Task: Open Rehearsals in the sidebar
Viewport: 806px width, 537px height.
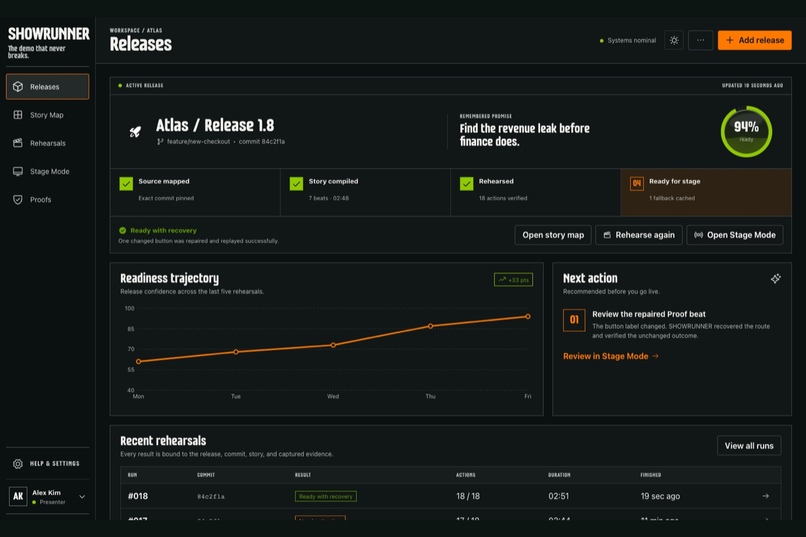Action: point(47,143)
